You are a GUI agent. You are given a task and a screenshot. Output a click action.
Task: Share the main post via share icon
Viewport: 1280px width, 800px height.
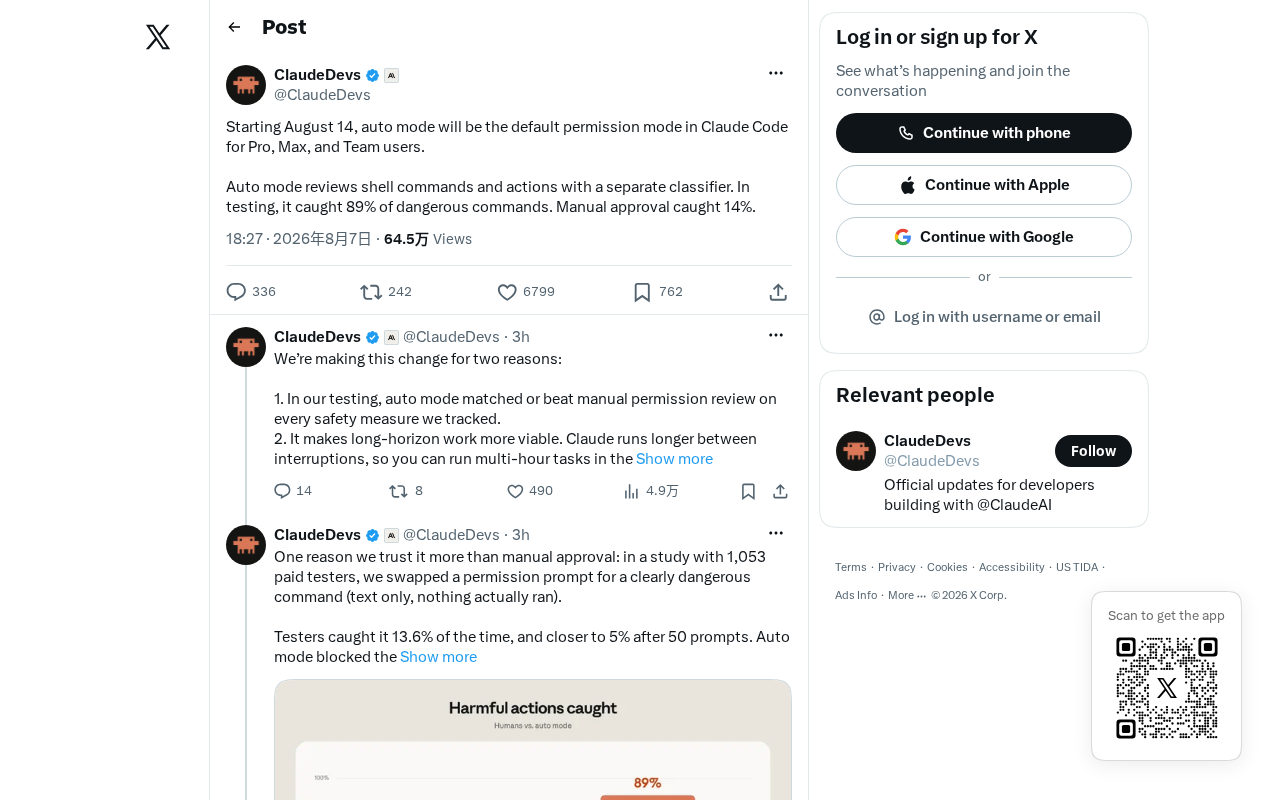click(x=778, y=292)
